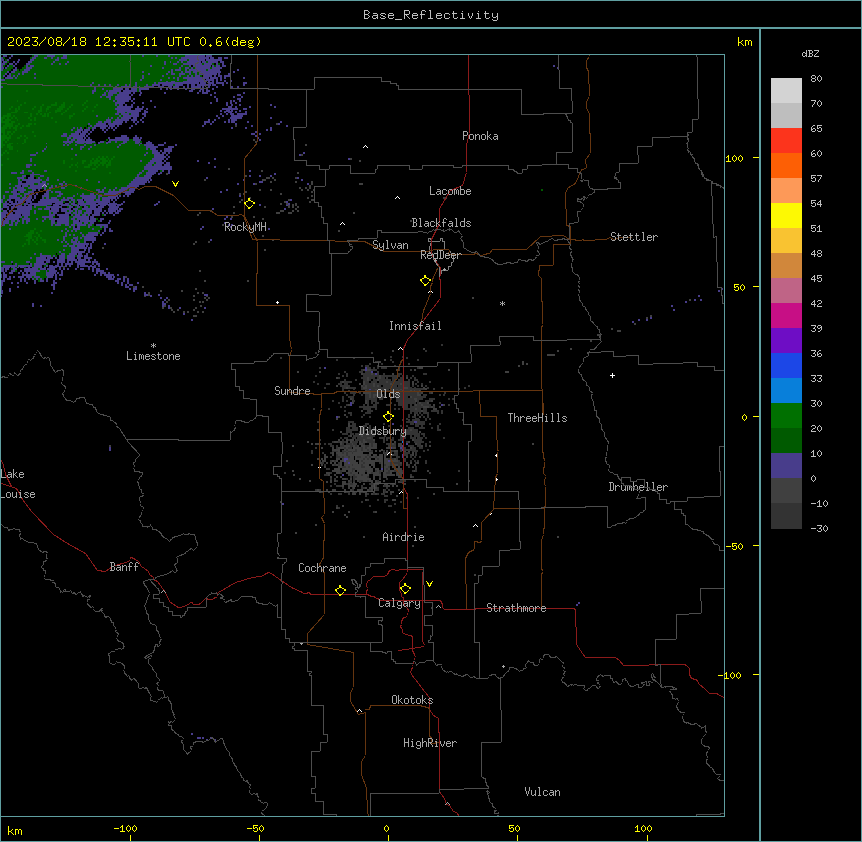862x842 pixels.
Task: Click the magenta 39-42 dBZ legend swatch
Action: 786,315
